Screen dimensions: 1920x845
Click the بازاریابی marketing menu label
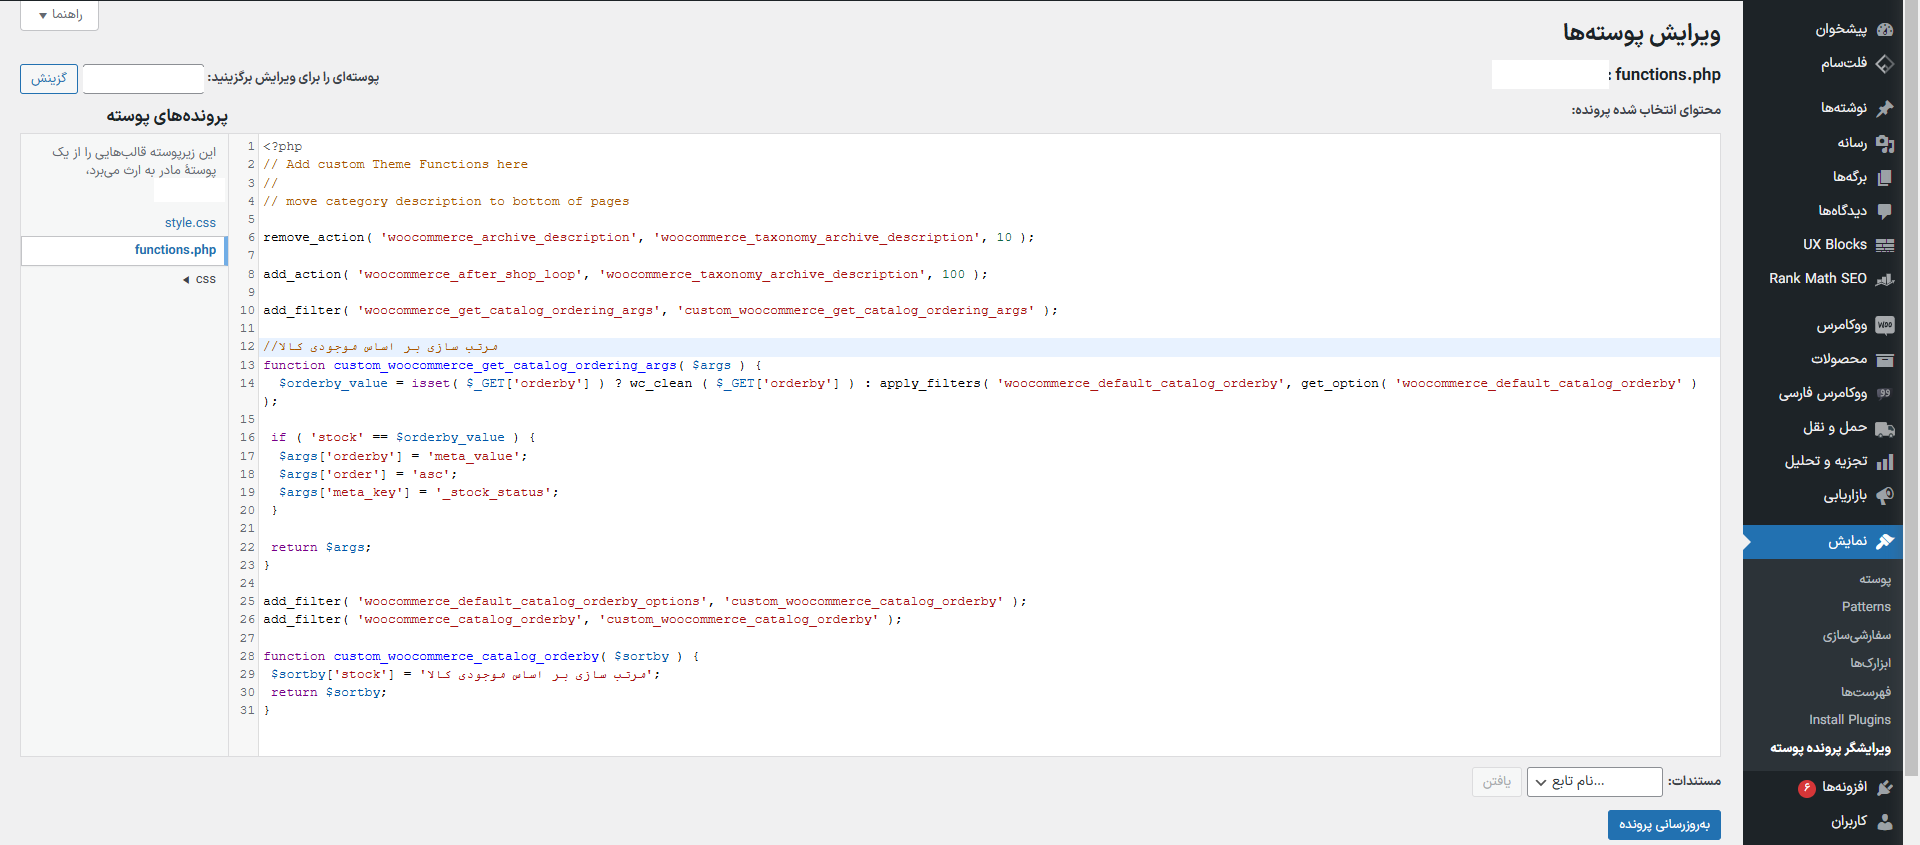(1845, 496)
